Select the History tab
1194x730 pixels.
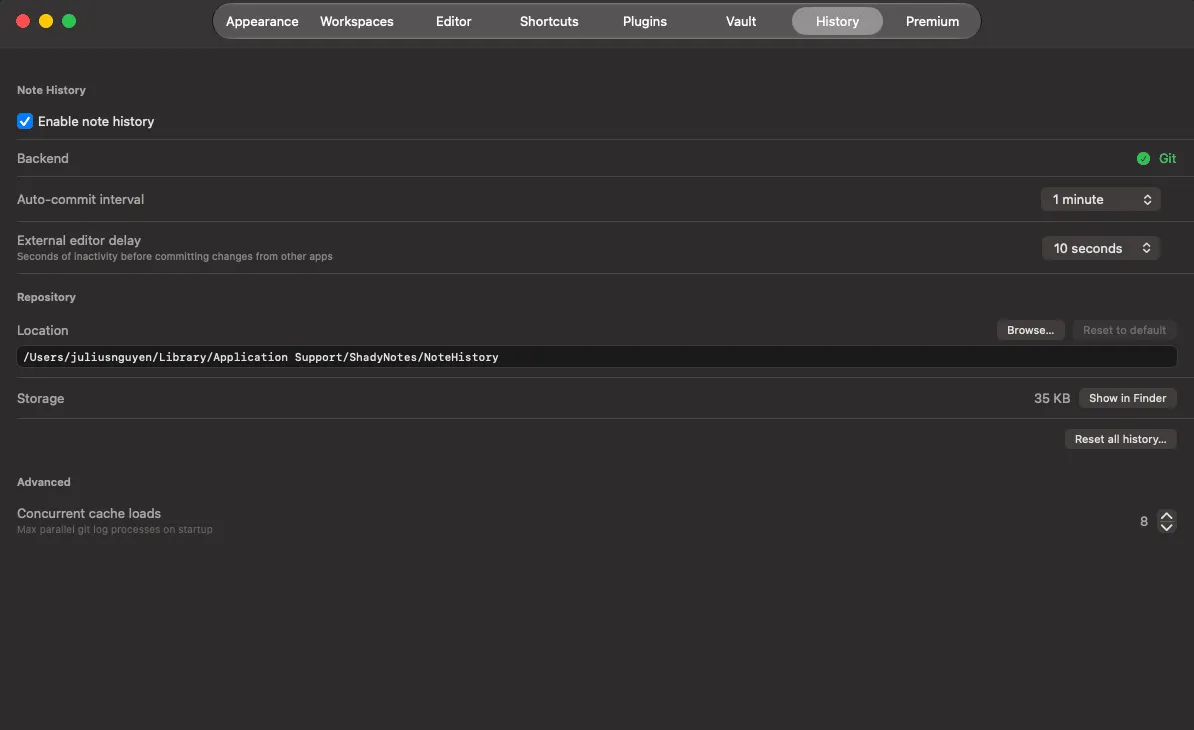tap(837, 21)
